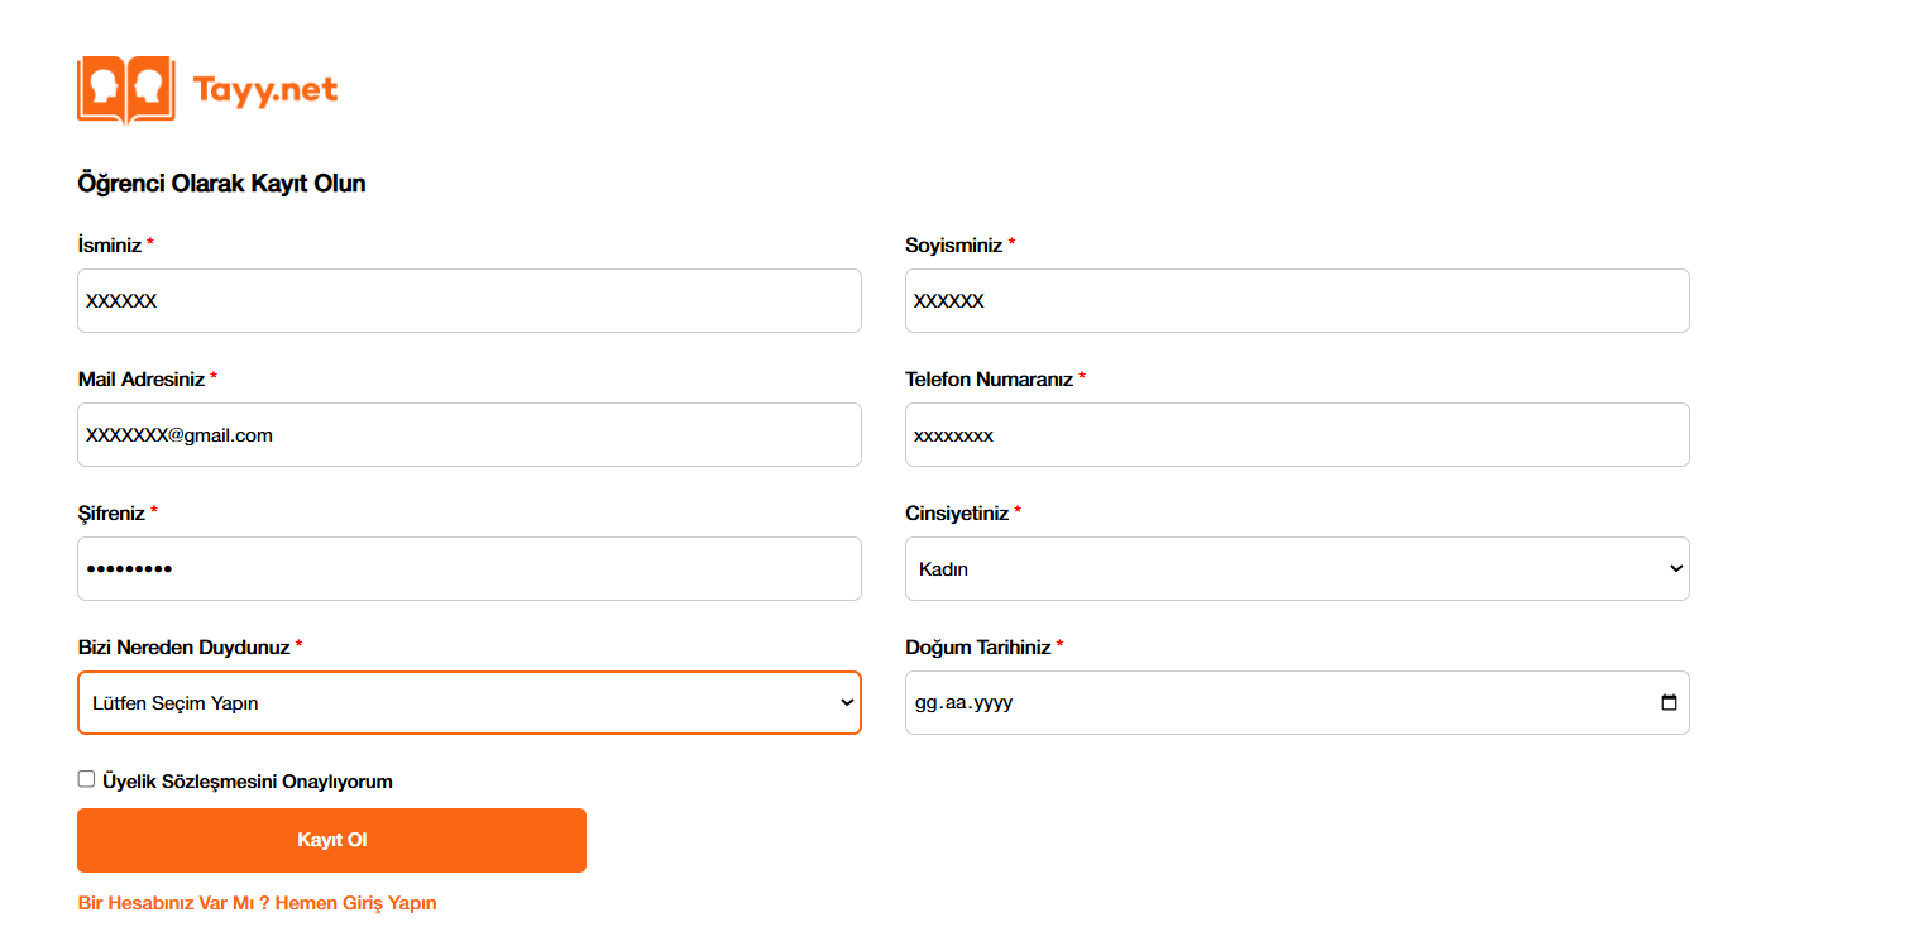Click the gg.aa.yyyy date text in Doğum Tarihiniz
This screenshot has width=1930, height=930.
(963, 703)
